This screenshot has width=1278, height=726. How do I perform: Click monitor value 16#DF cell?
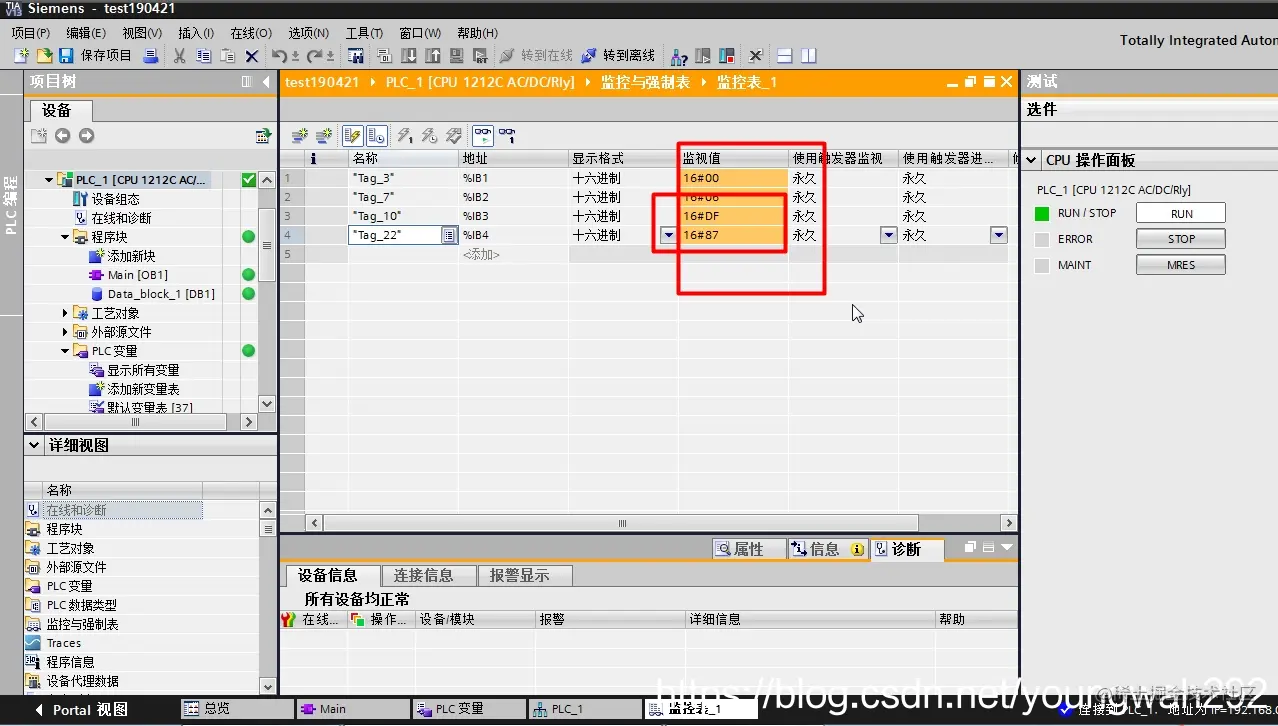tap(733, 216)
